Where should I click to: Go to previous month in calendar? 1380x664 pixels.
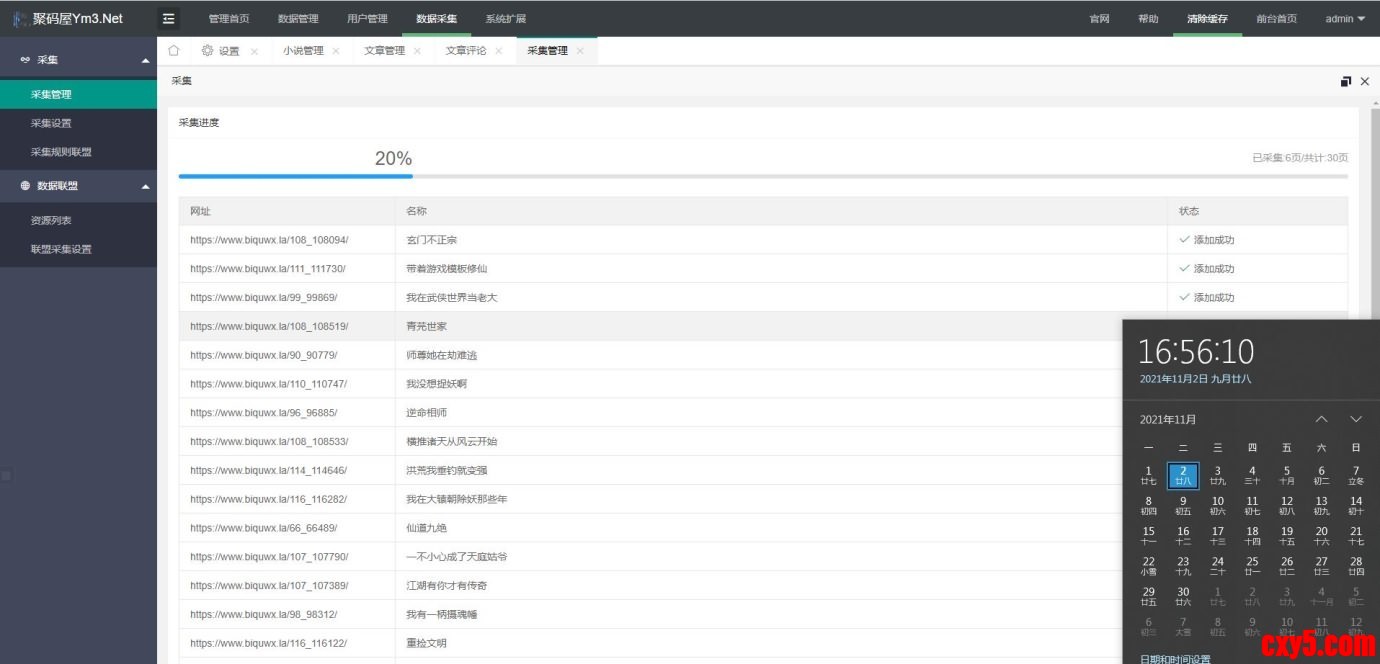coord(1321,419)
